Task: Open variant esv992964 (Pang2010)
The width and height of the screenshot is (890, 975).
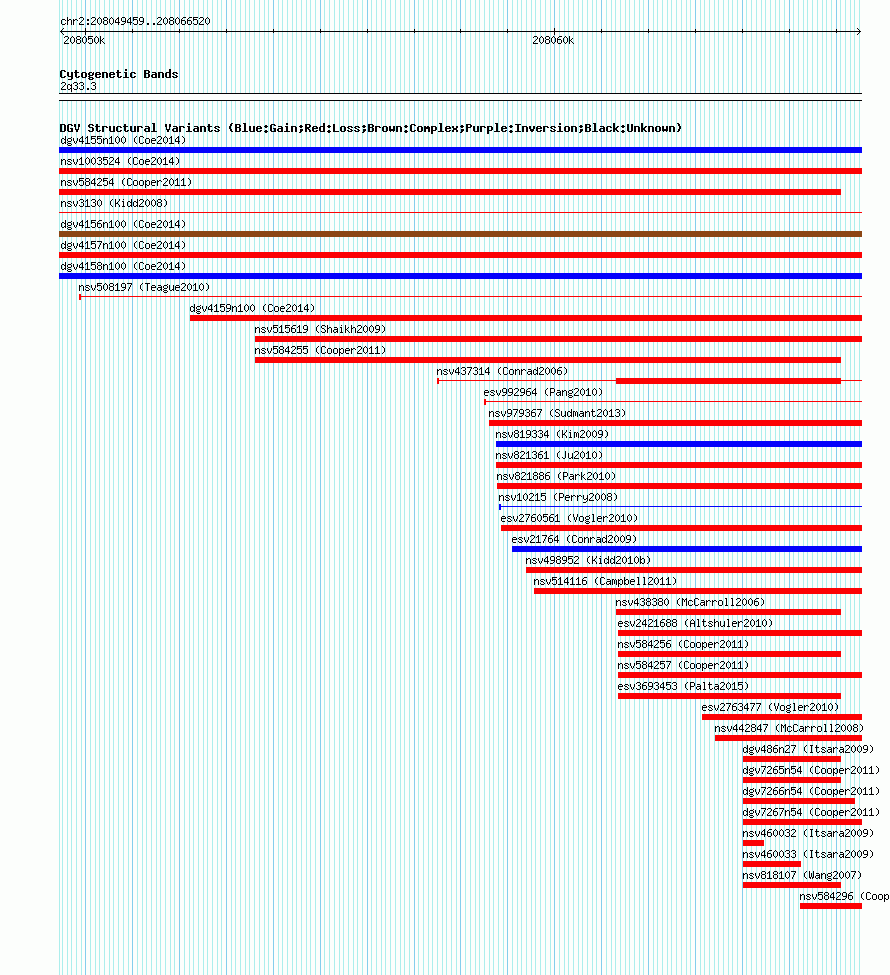Action: point(543,392)
